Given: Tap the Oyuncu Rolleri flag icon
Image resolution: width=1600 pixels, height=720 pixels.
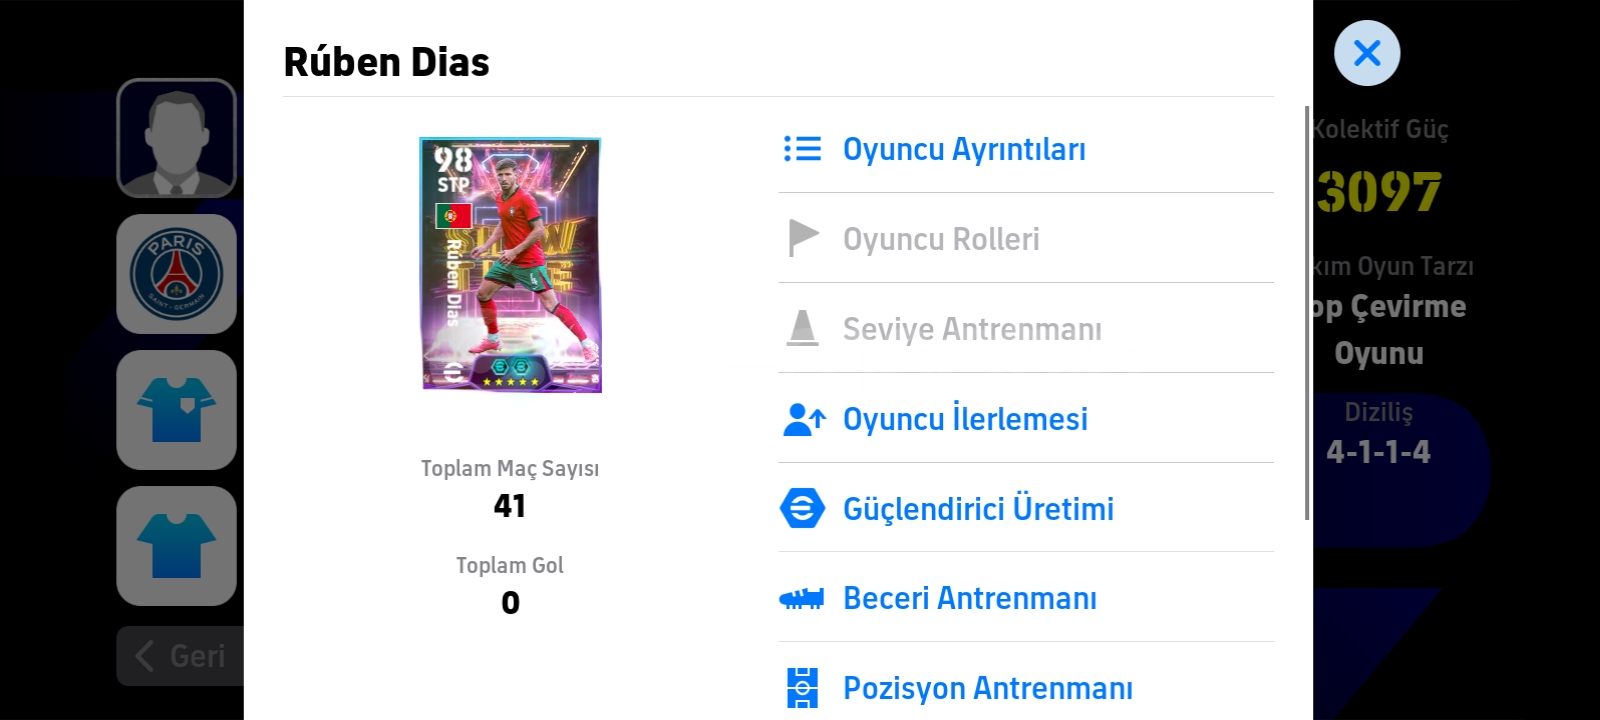Looking at the screenshot, I should (803, 238).
